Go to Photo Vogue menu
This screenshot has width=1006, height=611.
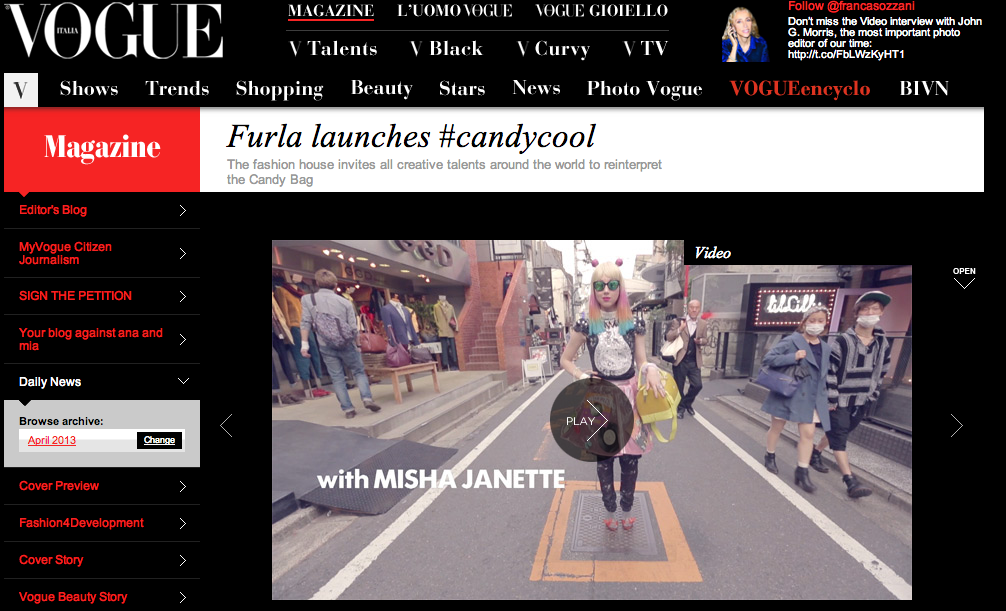click(645, 89)
